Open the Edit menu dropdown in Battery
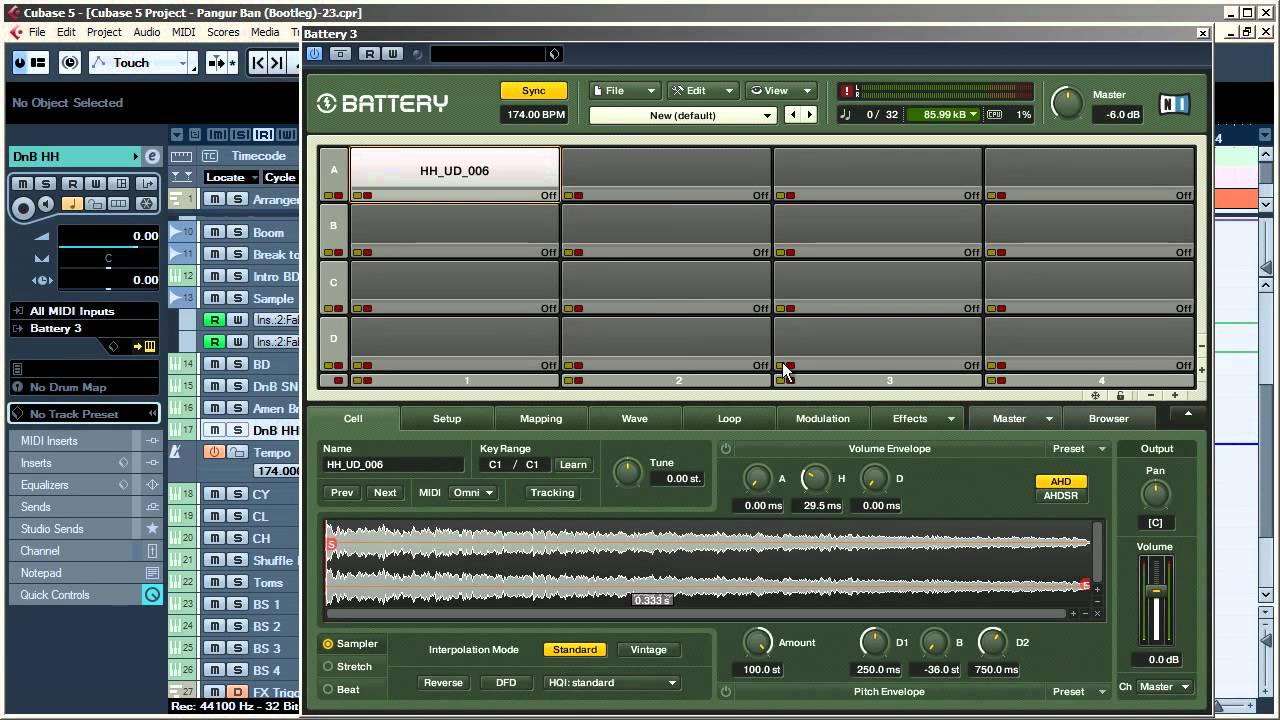 coord(703,90)
